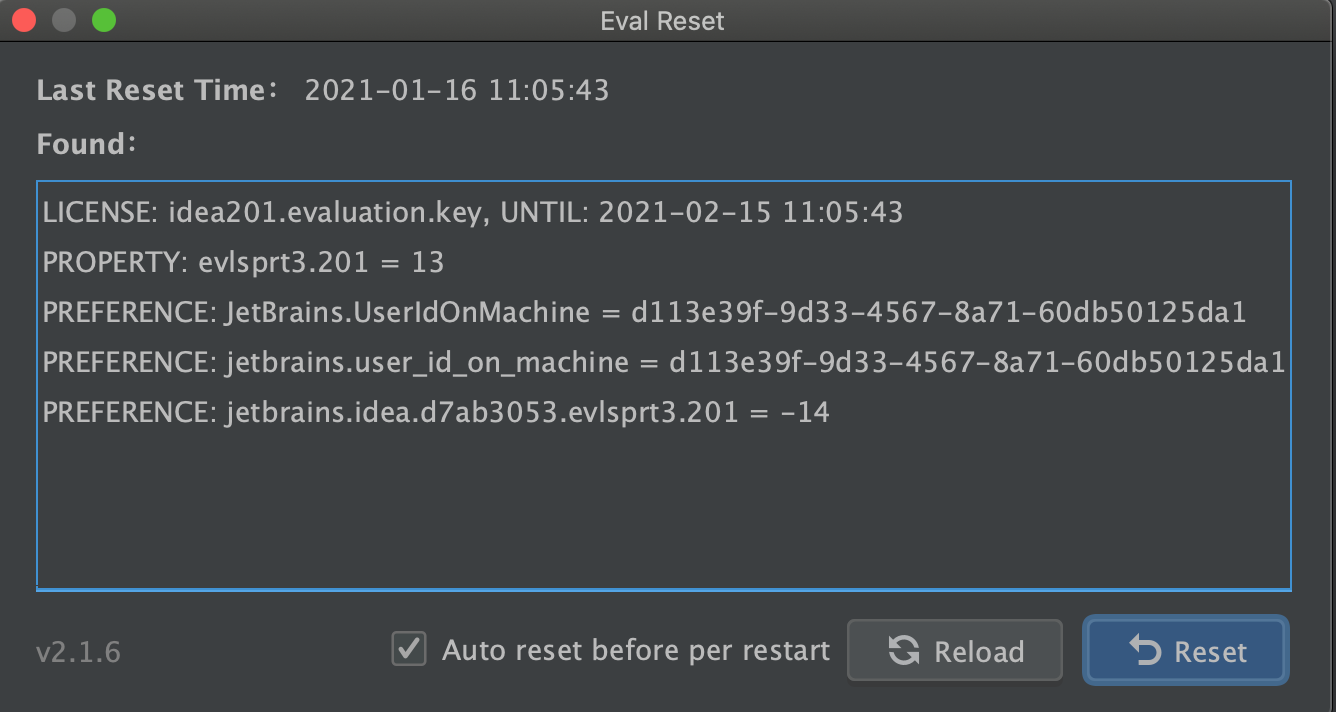Click the "Eval Reset" window title
This screenshot has width=1336, height=712.
click(x=662, y=21)
